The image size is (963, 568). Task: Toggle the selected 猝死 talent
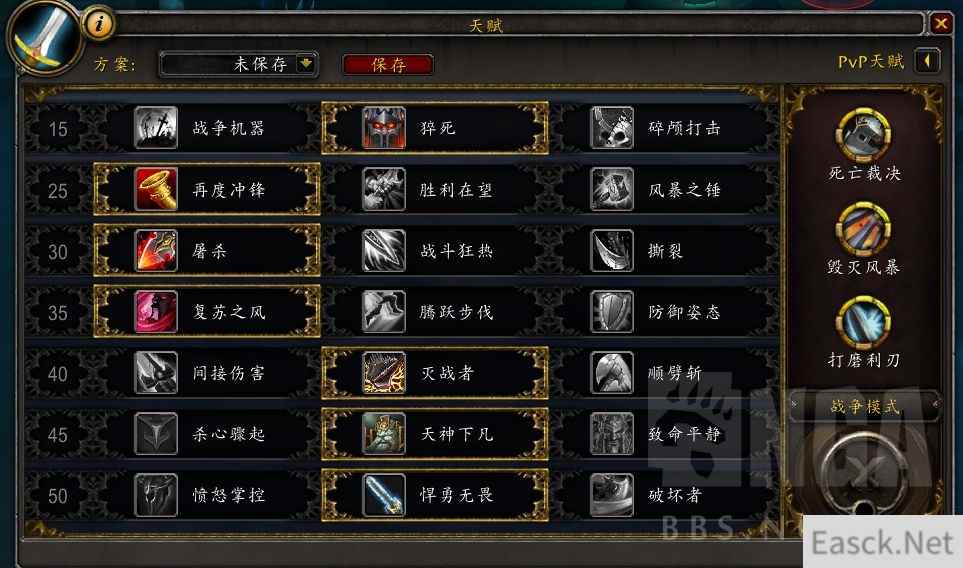(435, 128)
